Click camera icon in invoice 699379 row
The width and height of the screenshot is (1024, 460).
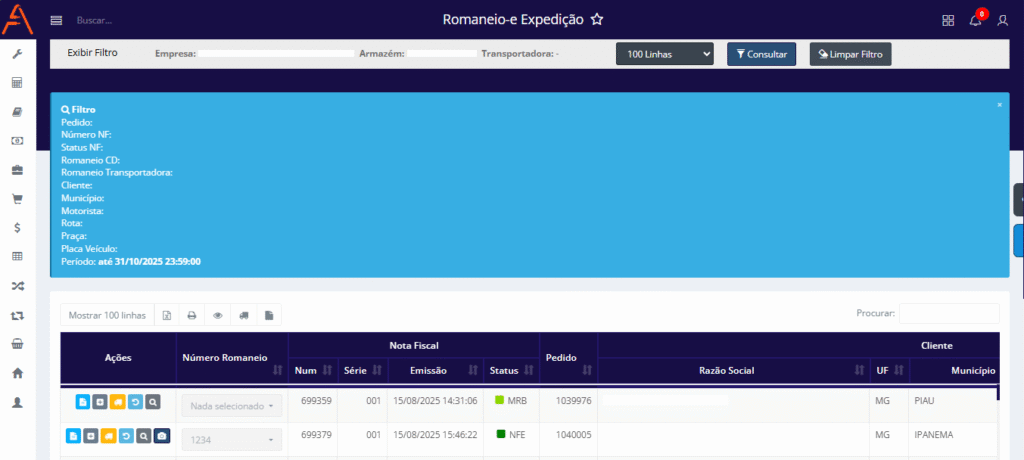tap(162, 436)
